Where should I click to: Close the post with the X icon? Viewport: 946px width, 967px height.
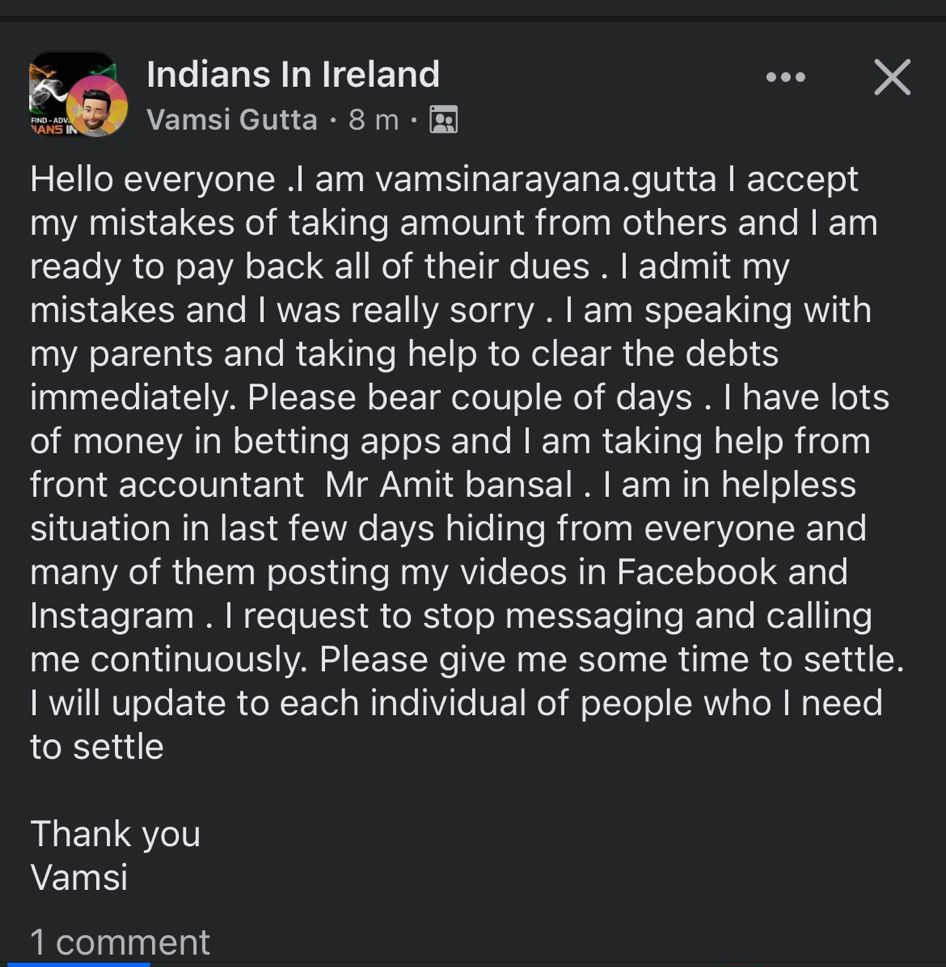coord(892,77)
